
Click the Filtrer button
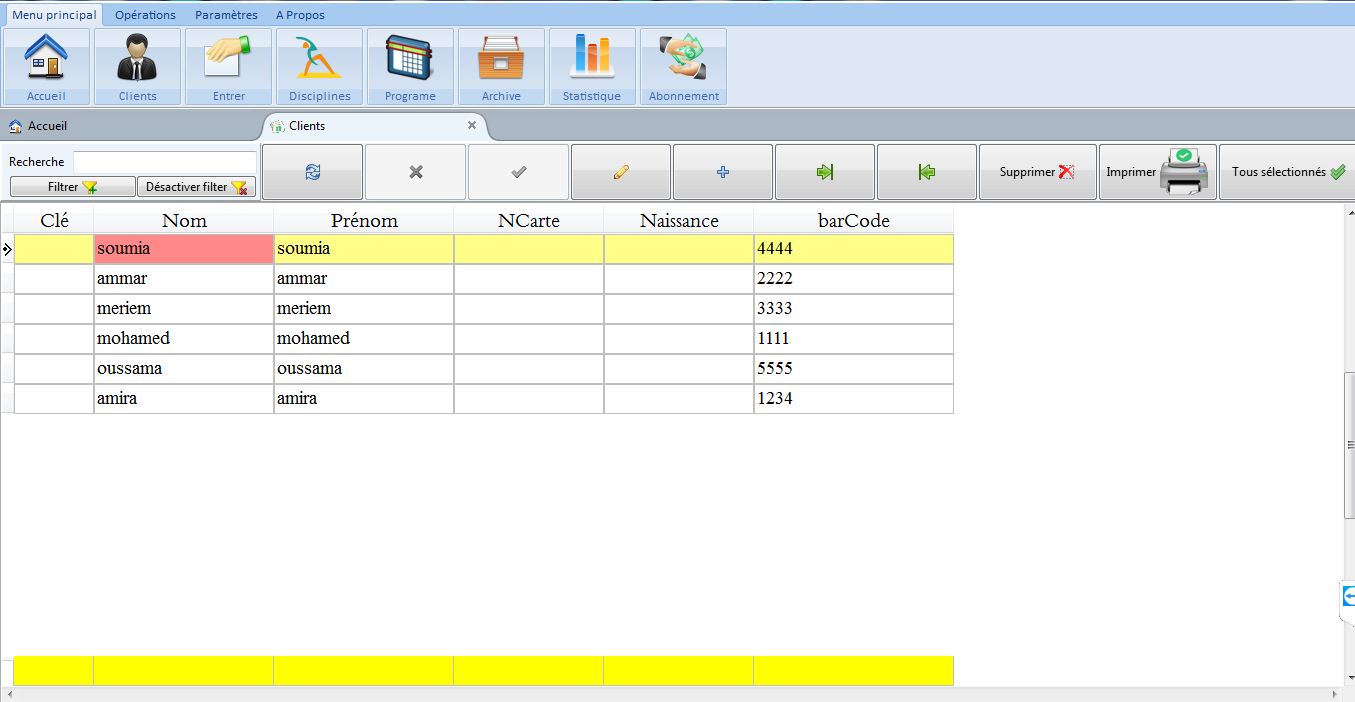73,187
